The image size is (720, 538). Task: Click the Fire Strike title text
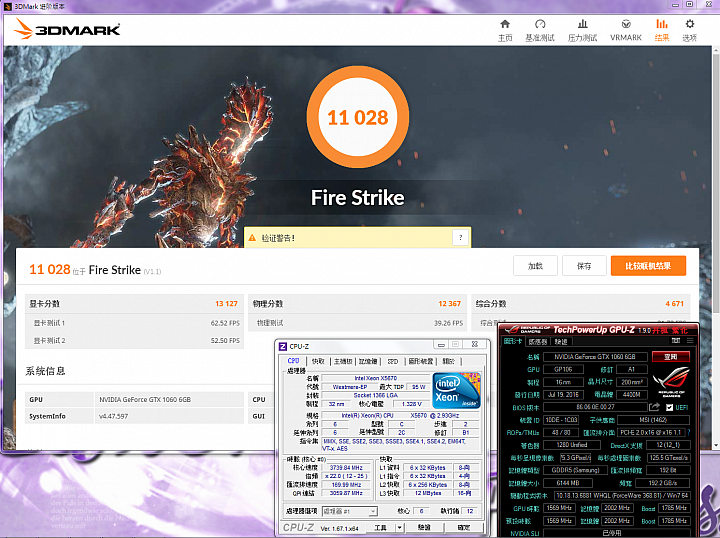click(358, 198)
